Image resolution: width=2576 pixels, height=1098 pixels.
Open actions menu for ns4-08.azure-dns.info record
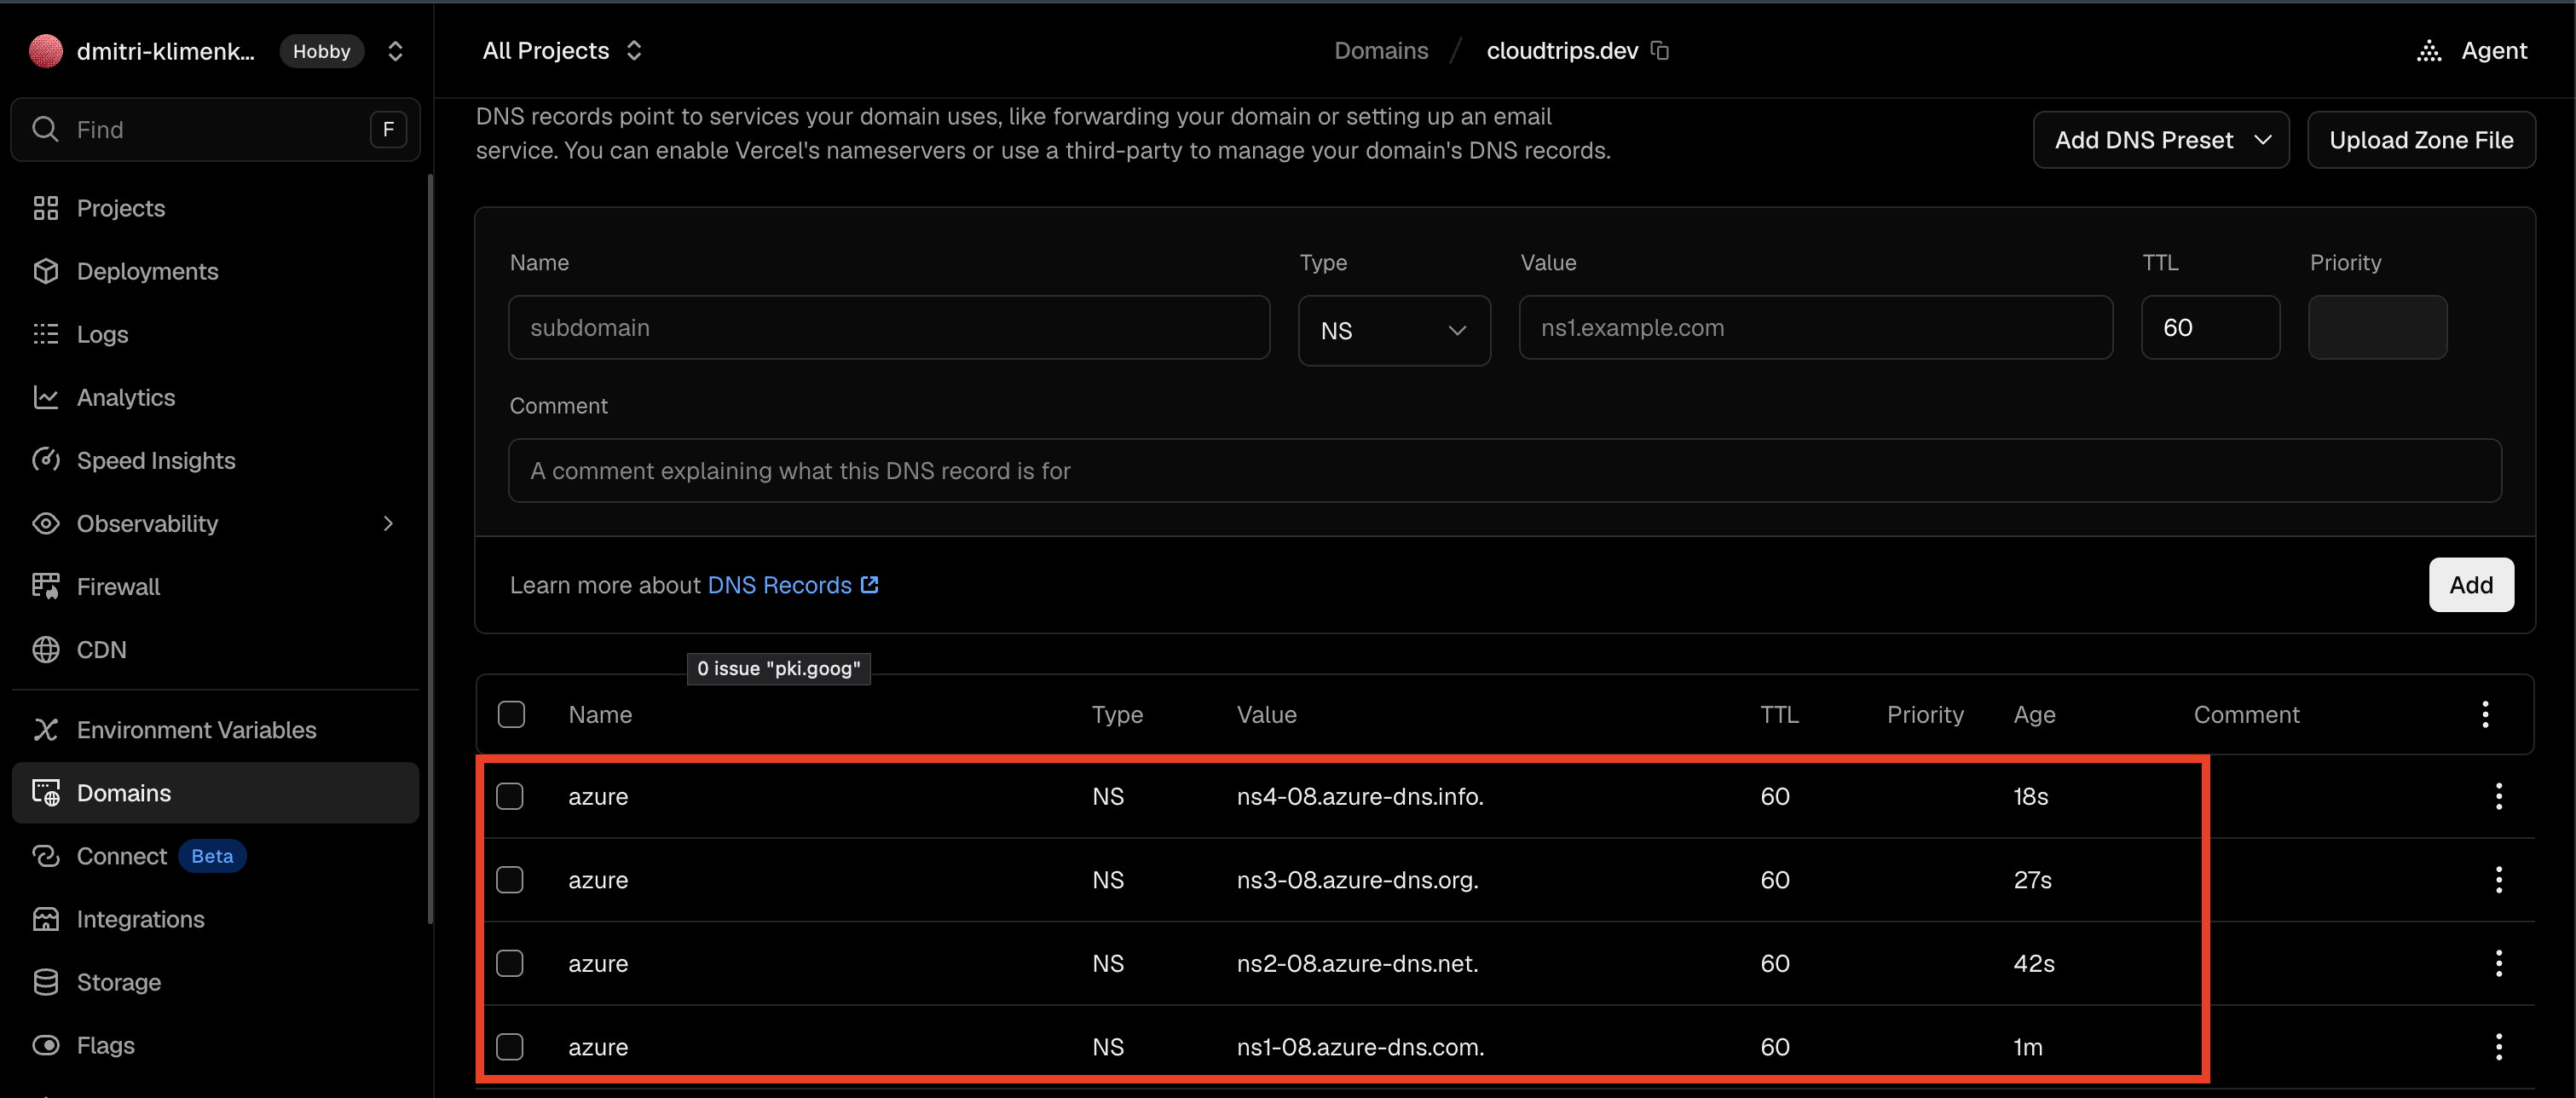point(2498,796)
